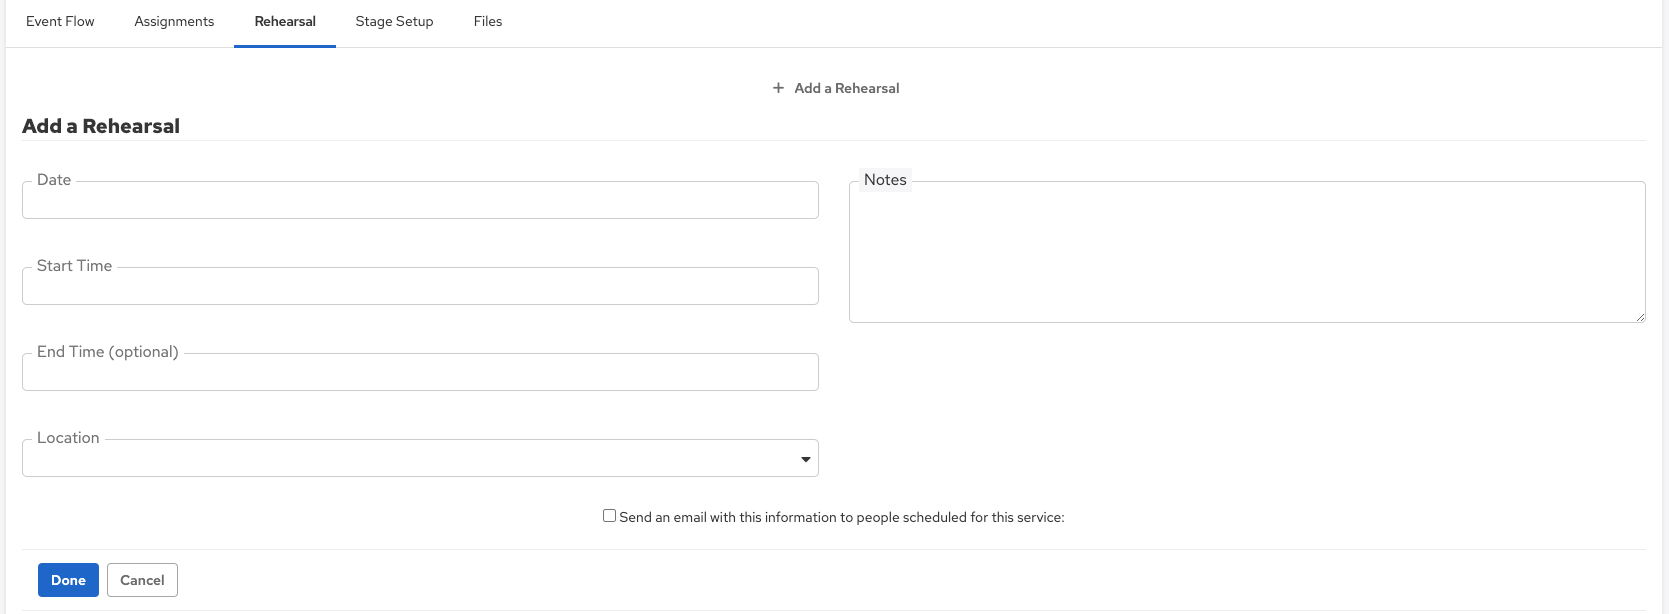Click the Done button
This screenshot has width=1669, height=614.
point(67,580)
